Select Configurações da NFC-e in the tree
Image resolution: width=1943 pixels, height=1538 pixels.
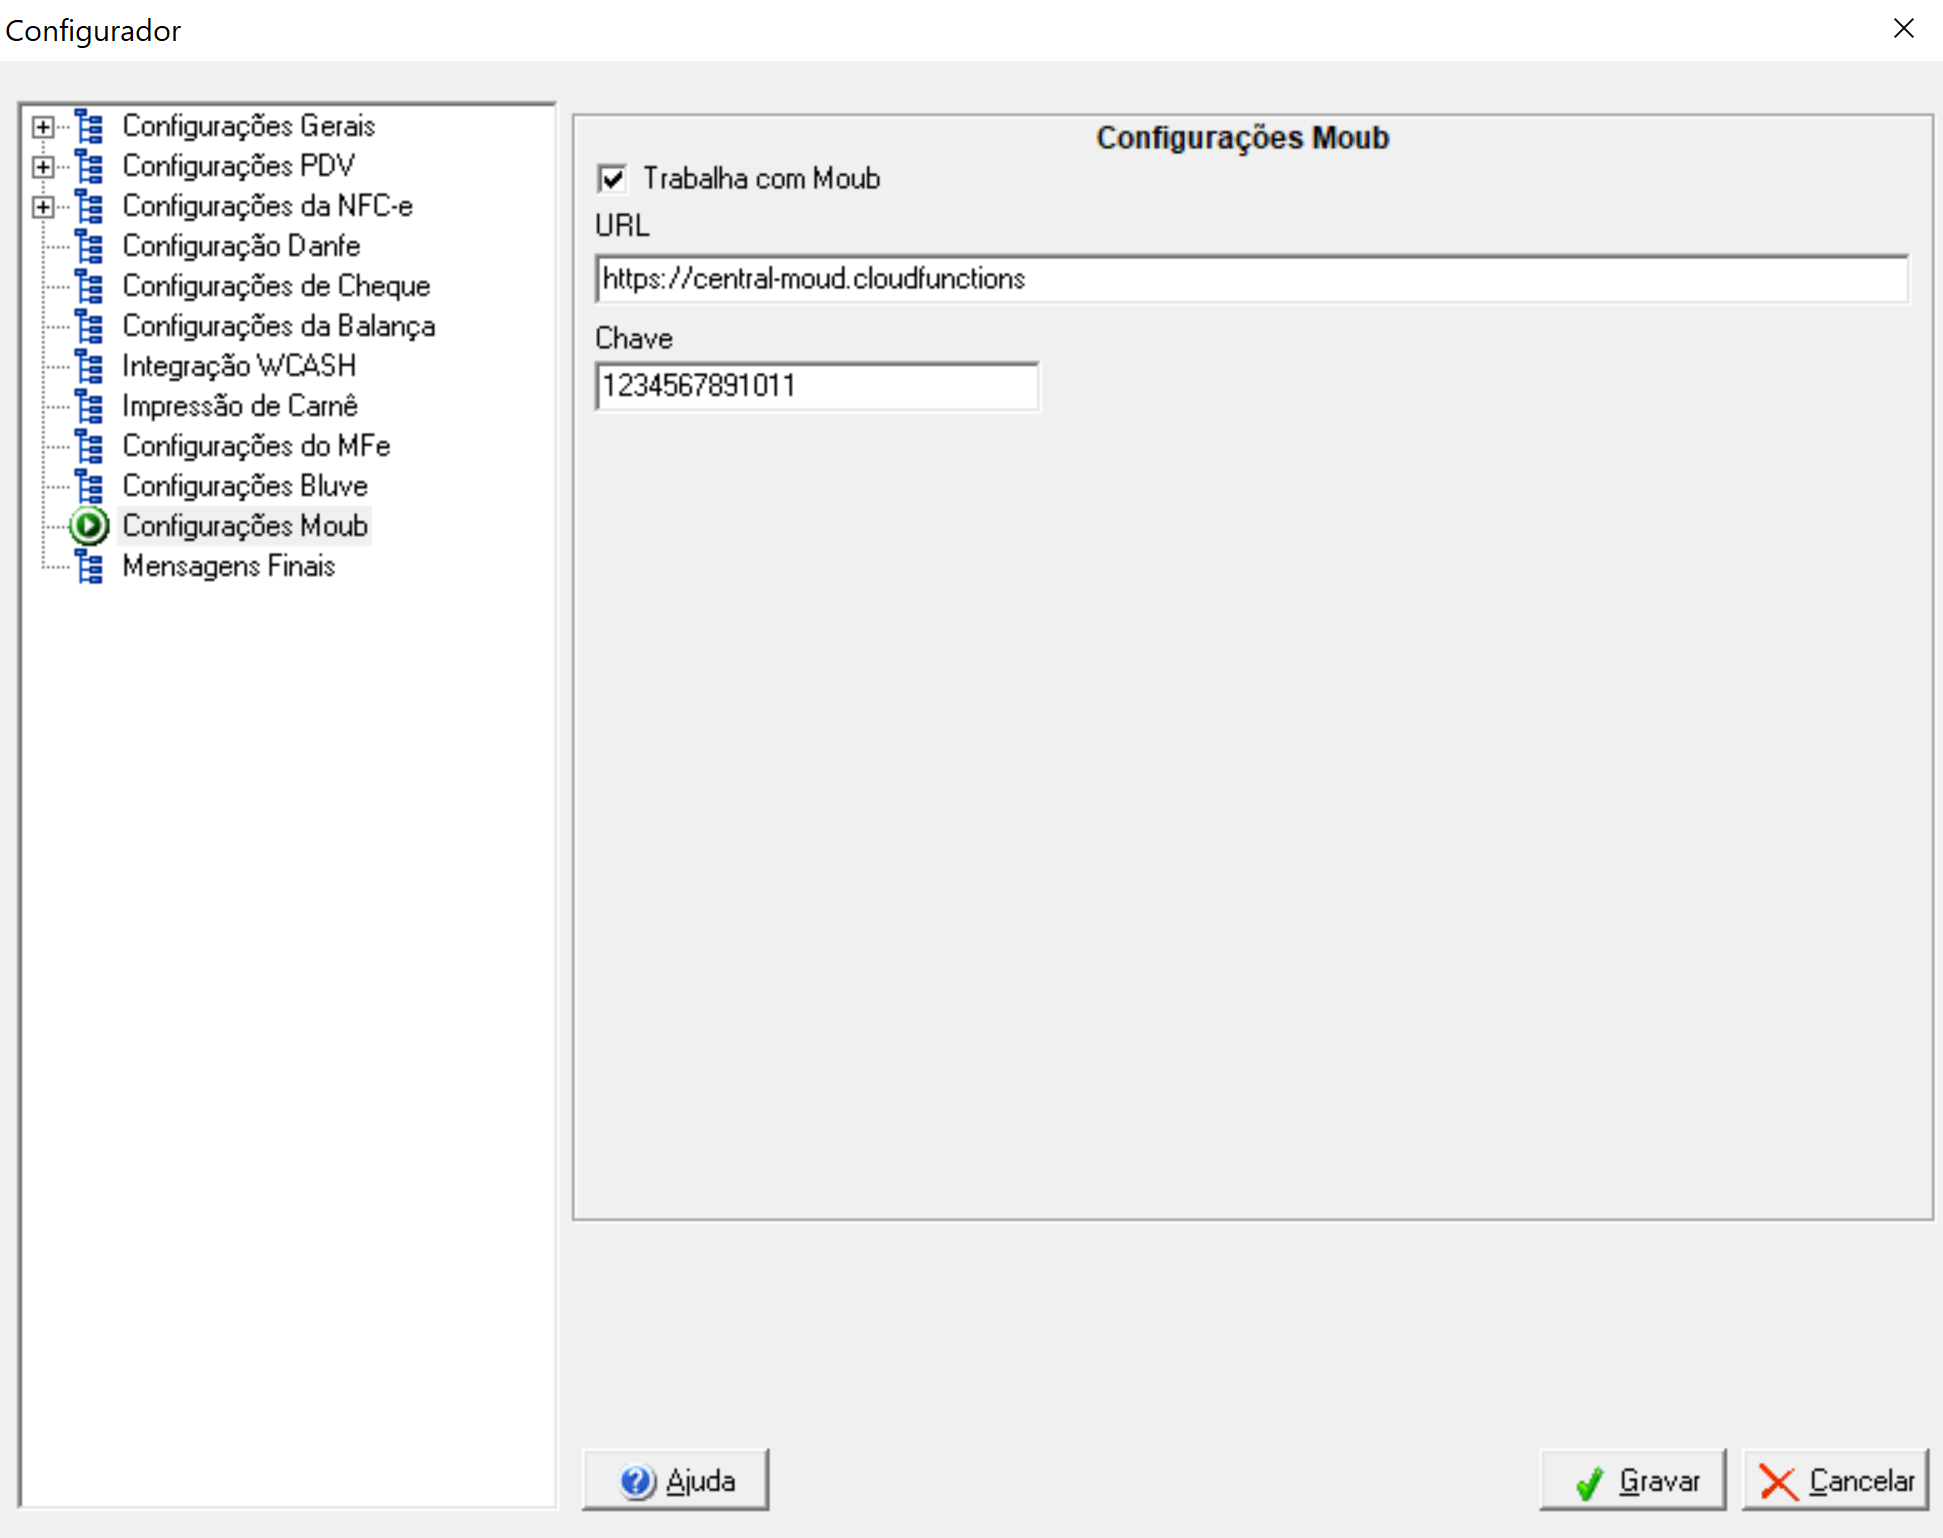click(x=267, y=206)
